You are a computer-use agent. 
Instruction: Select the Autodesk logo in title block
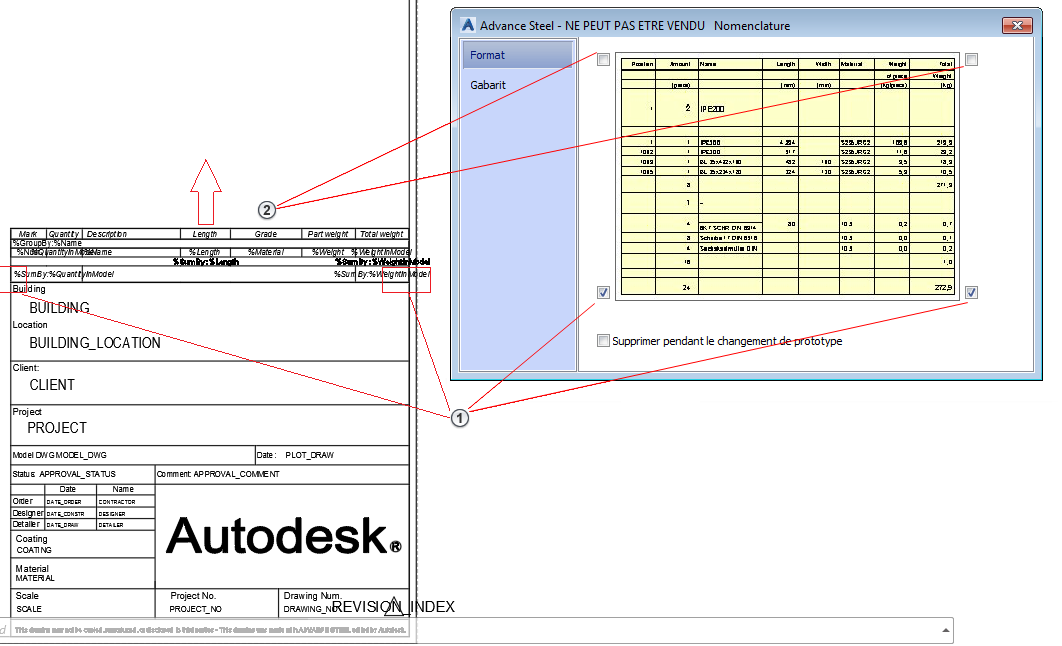point(284,536)
